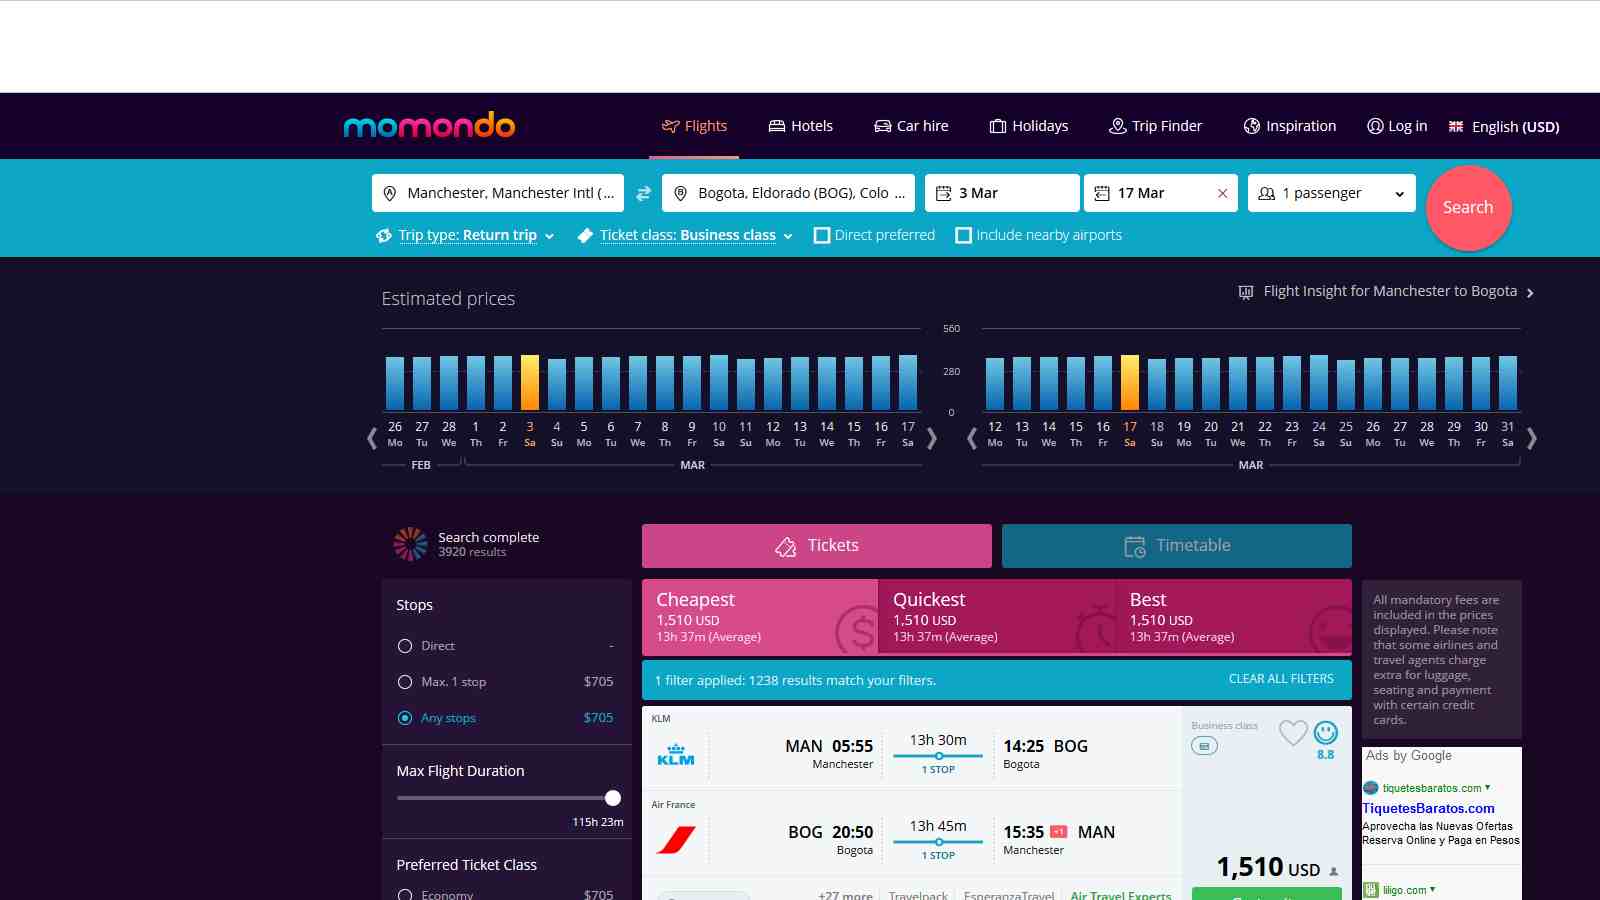Select Economy ticket class radio
This screenshot has width=1600, height=900.
pos(405,894)
